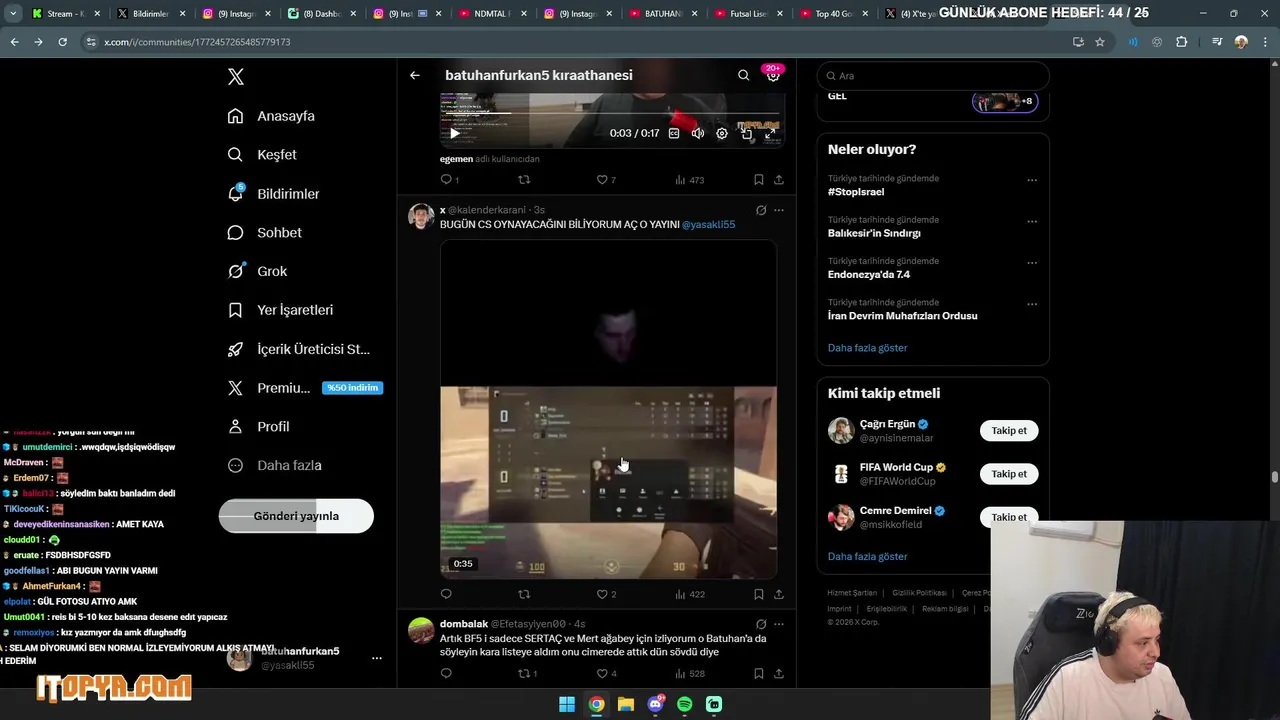Mute the egemen video volume
Screen dimensions: 1280x720
point(698,133)
